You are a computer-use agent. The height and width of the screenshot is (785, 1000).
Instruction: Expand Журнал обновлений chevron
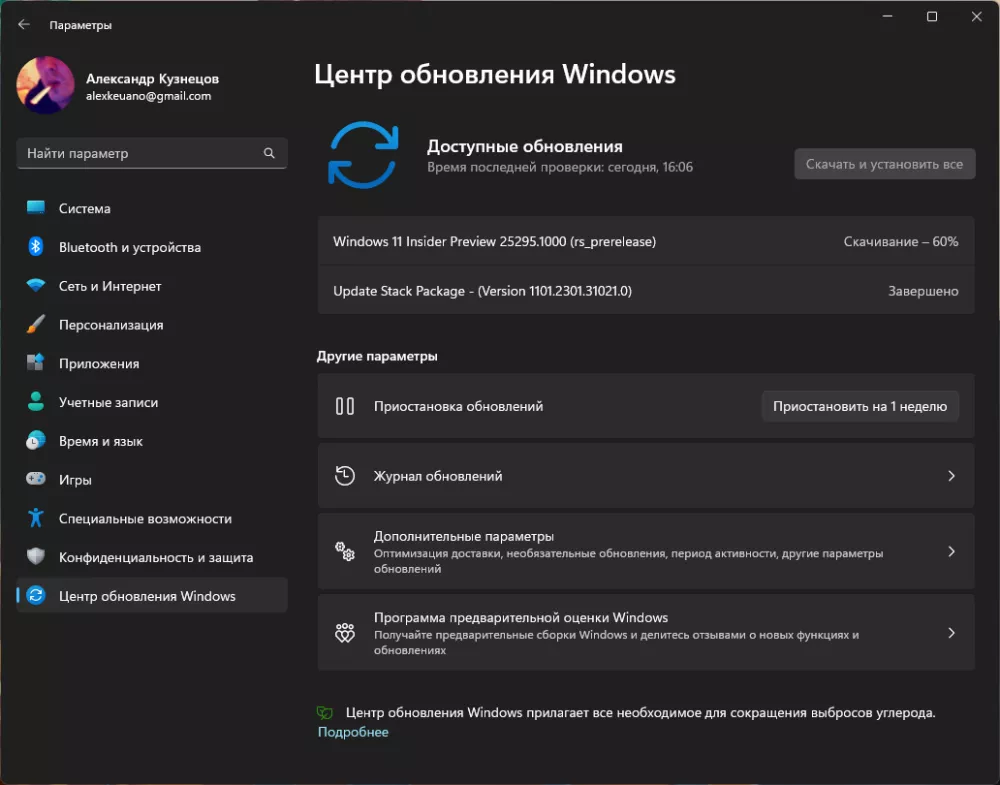pos(951,477)
